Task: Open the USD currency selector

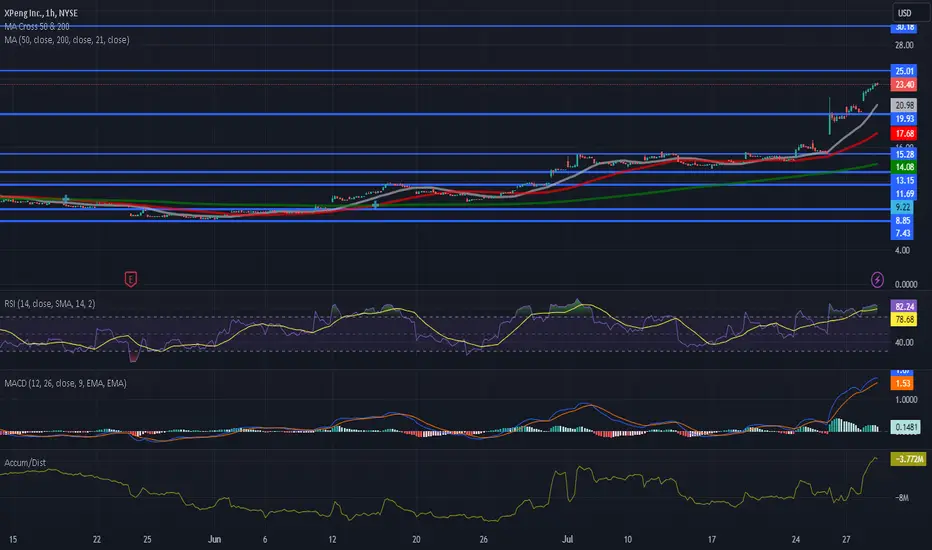Action: point(911,12)
